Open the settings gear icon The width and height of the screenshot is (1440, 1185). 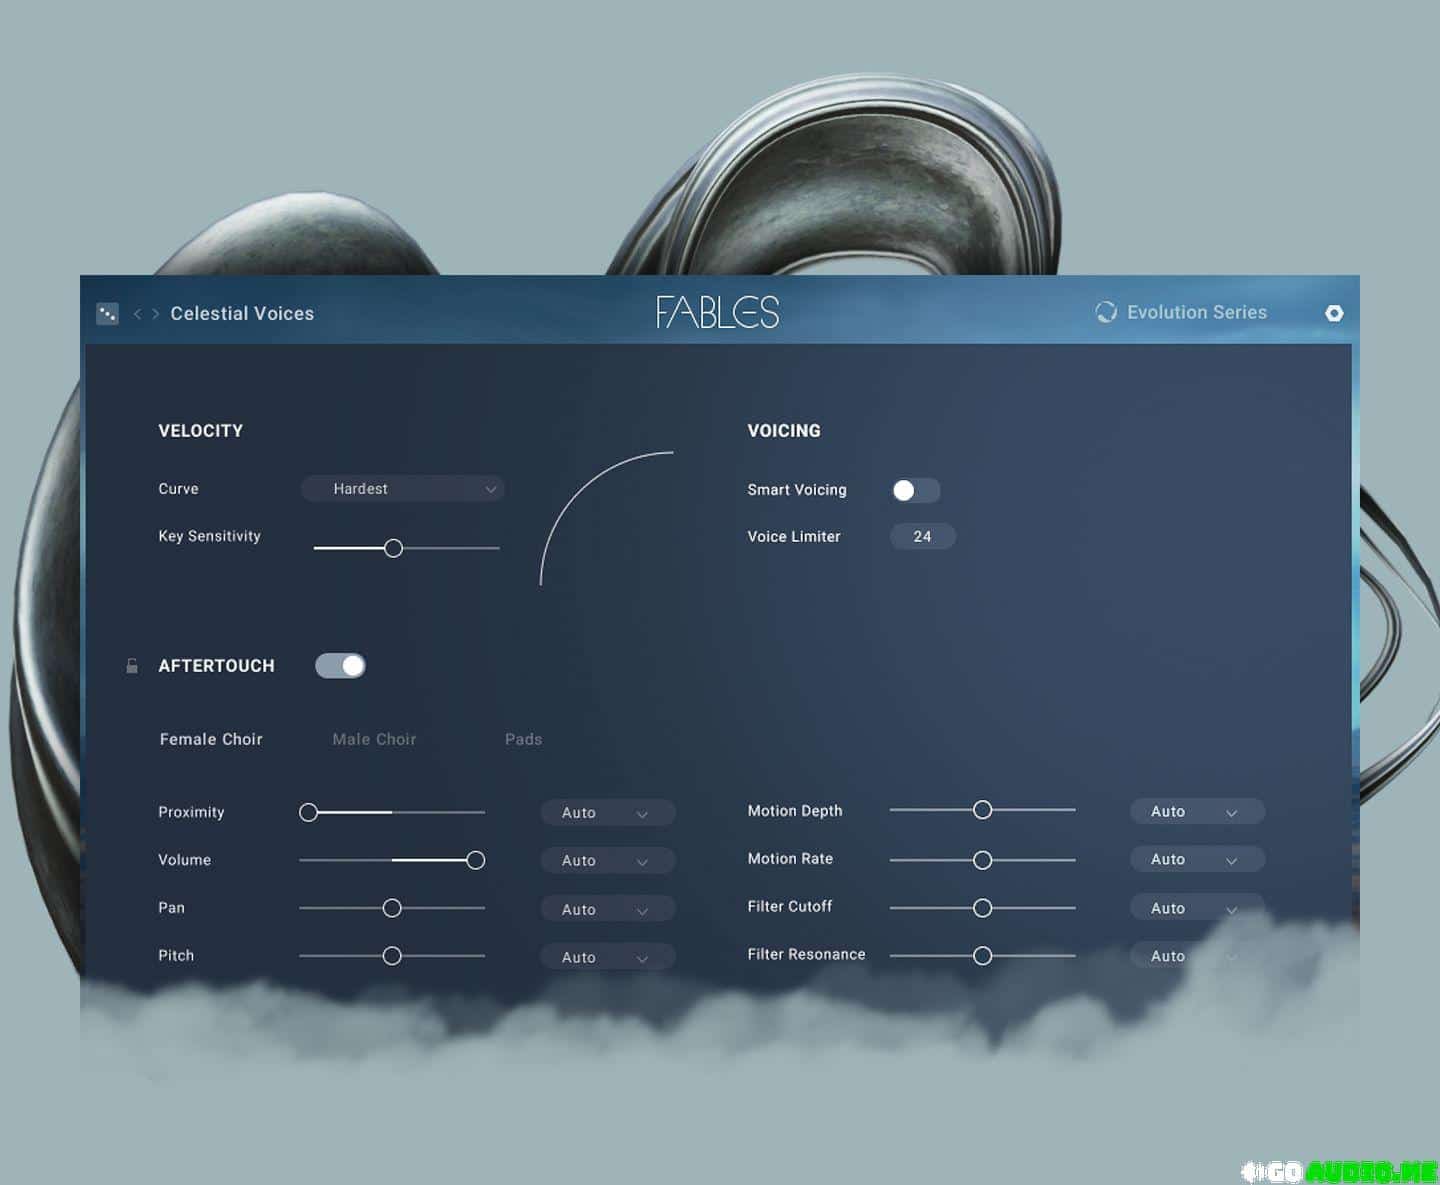click(x=1334, y=313)
